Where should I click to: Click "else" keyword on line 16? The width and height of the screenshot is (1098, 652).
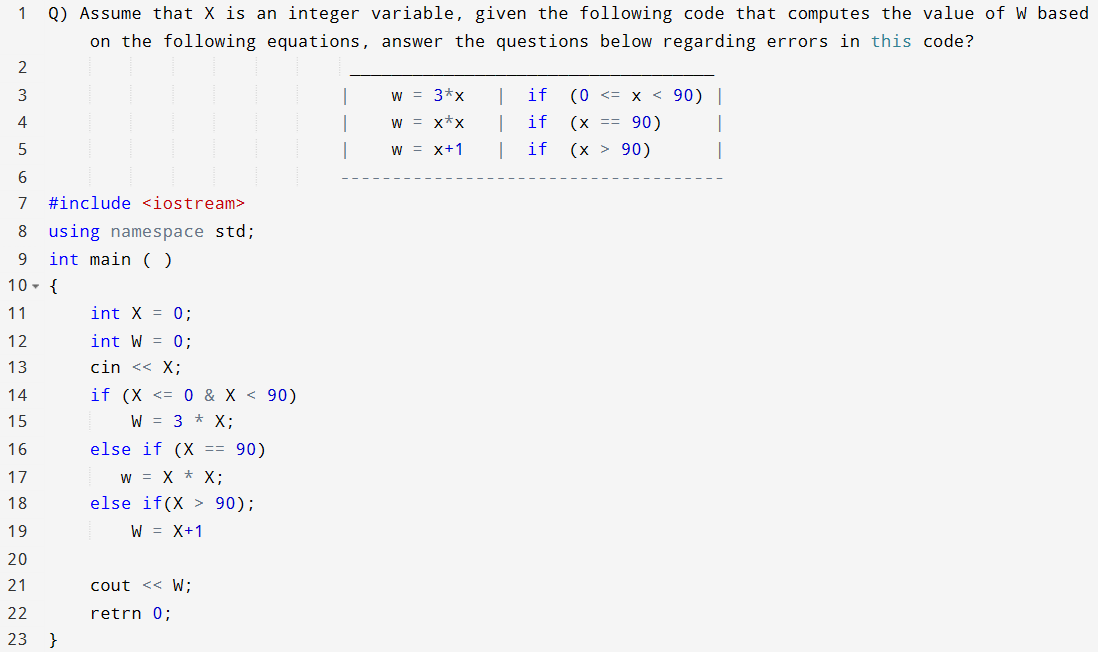click(x=110, y=449)
